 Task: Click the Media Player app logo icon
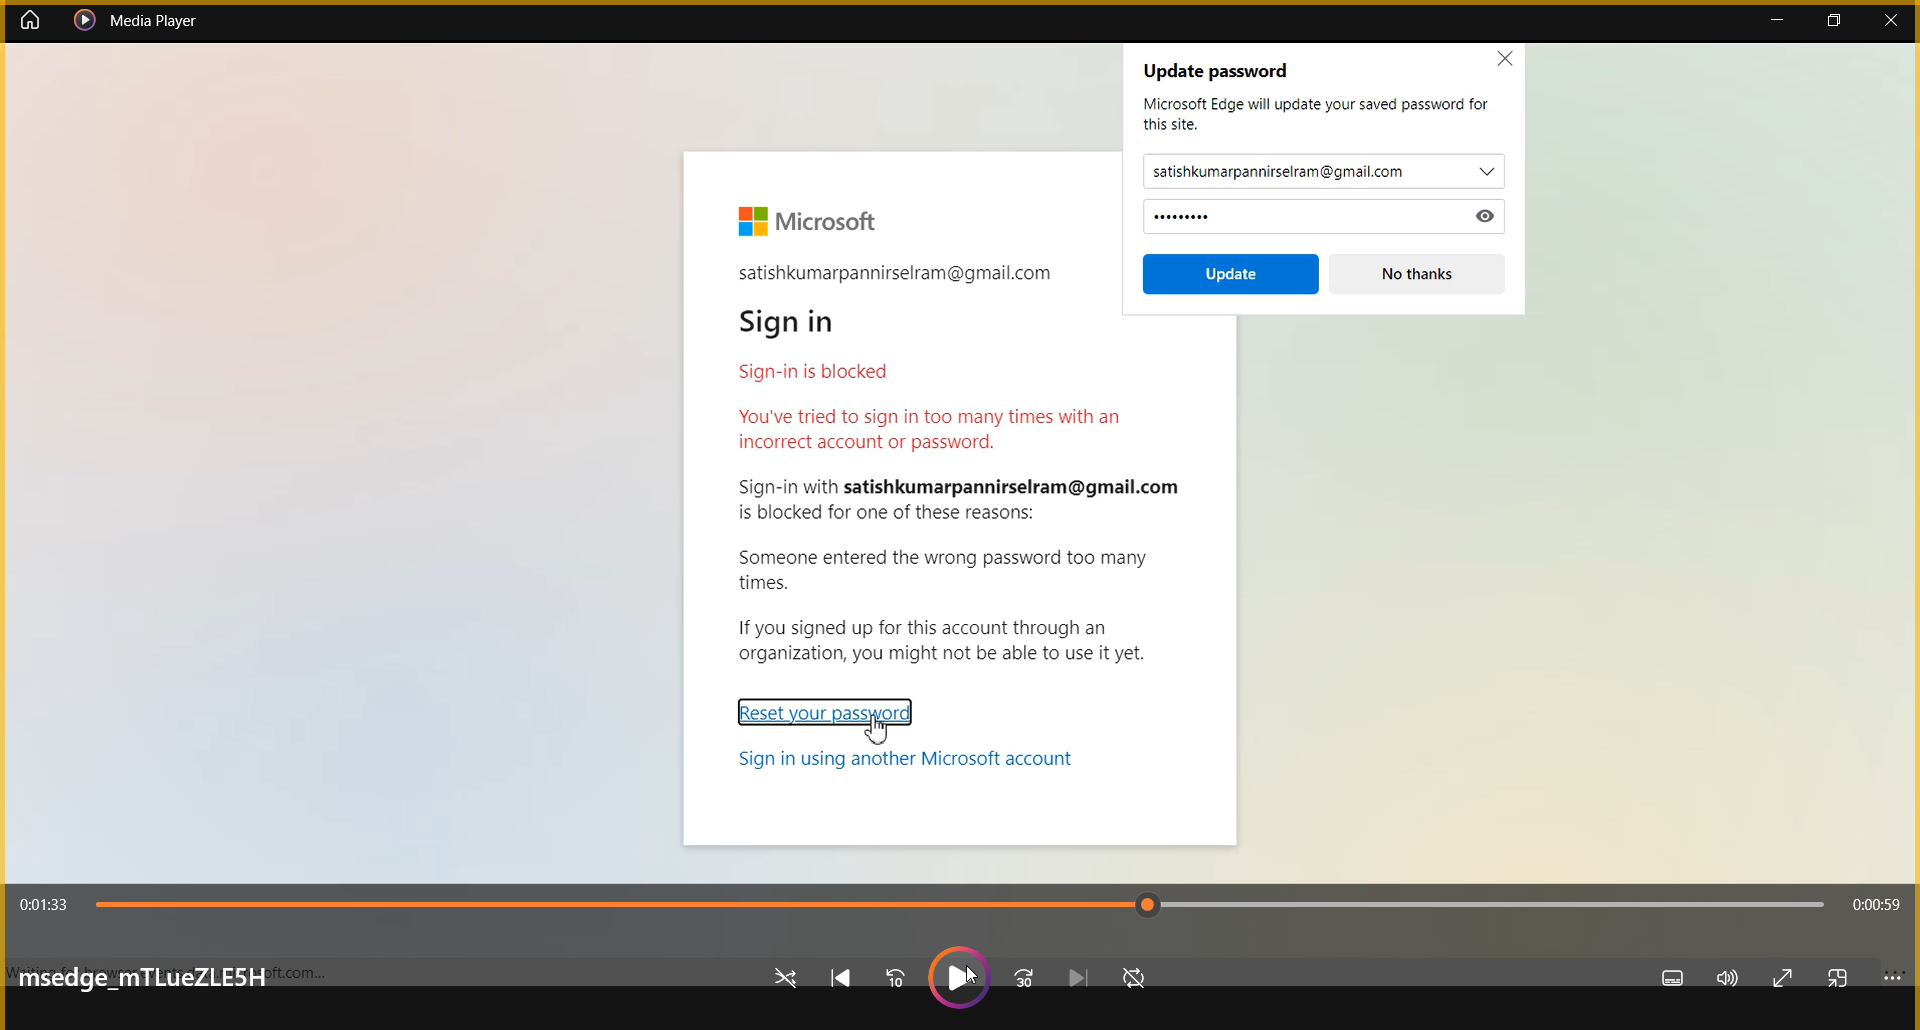[85, 20]
